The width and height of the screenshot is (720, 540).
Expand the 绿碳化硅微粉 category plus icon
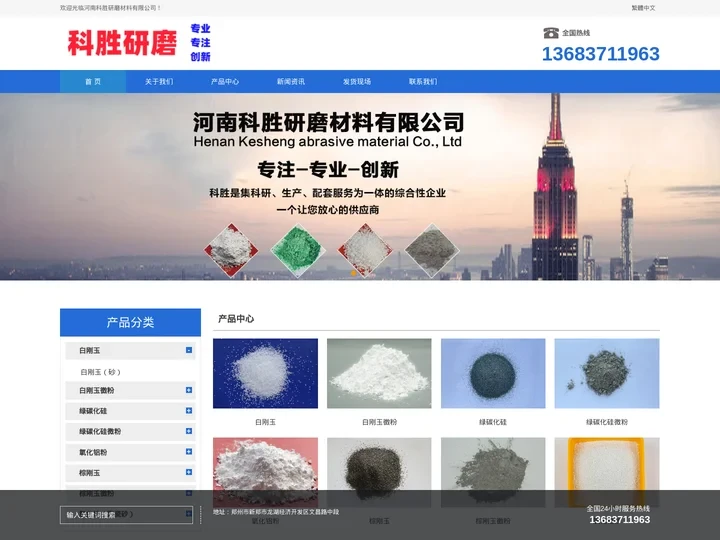(x=189, y=431)
